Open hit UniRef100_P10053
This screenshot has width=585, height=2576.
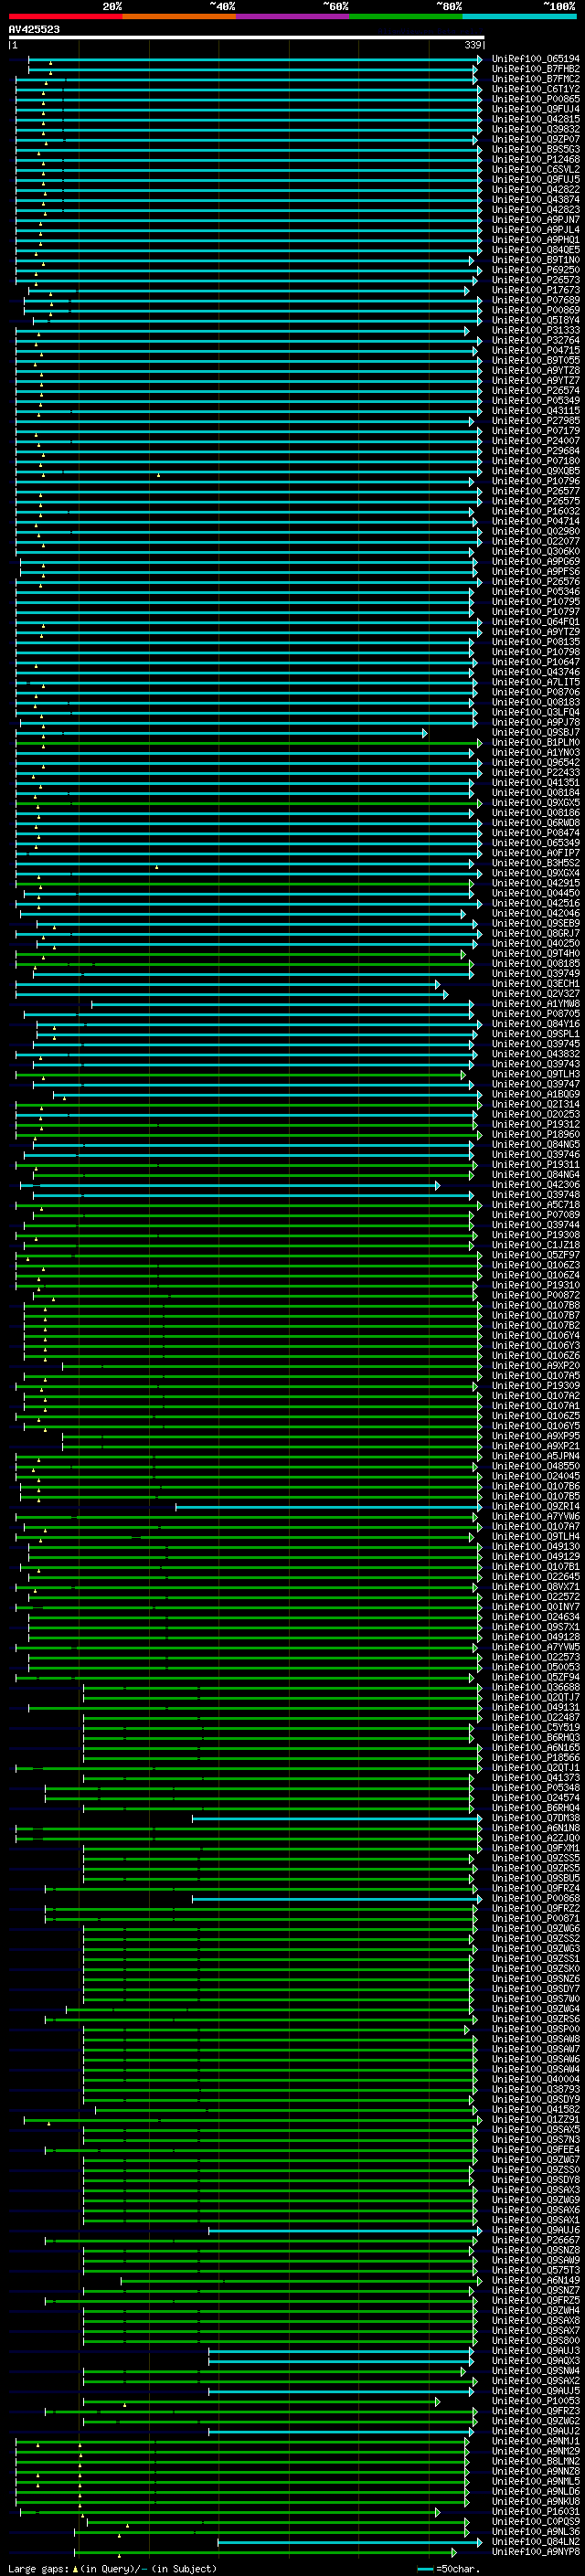pos(535,2400)
